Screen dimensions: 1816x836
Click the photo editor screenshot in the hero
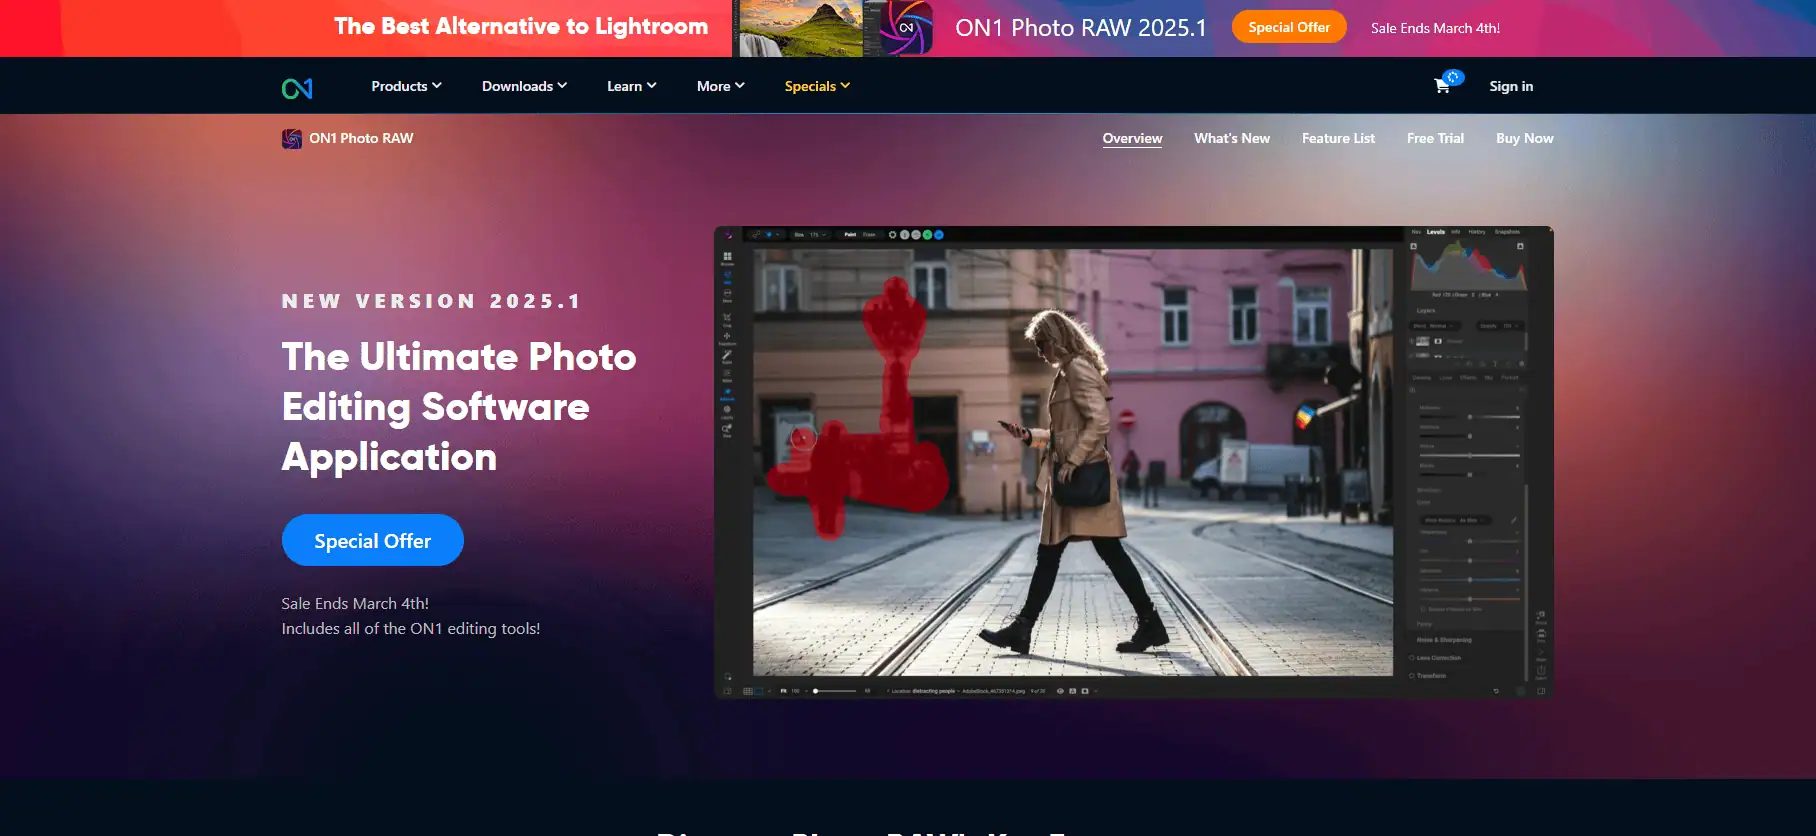click(1133, 462)
